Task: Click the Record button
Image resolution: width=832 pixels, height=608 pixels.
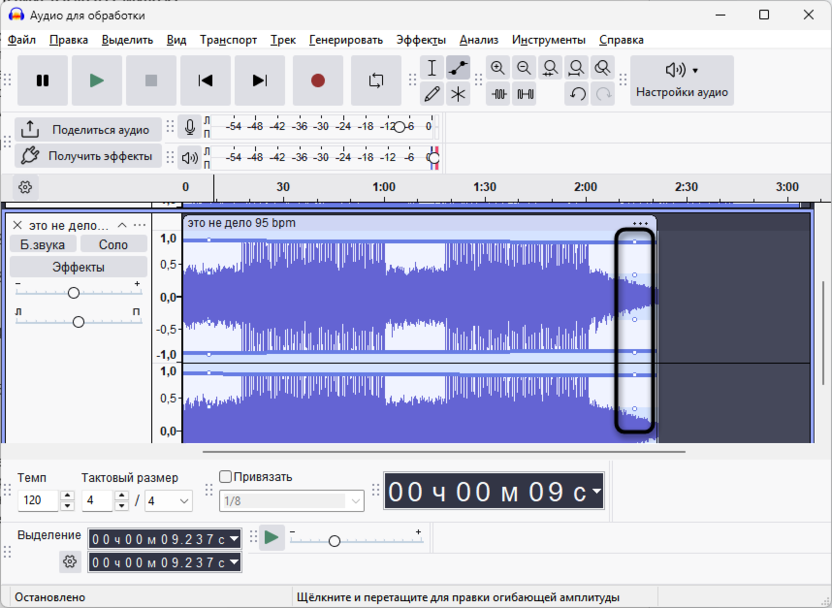Action: [318, 81]
